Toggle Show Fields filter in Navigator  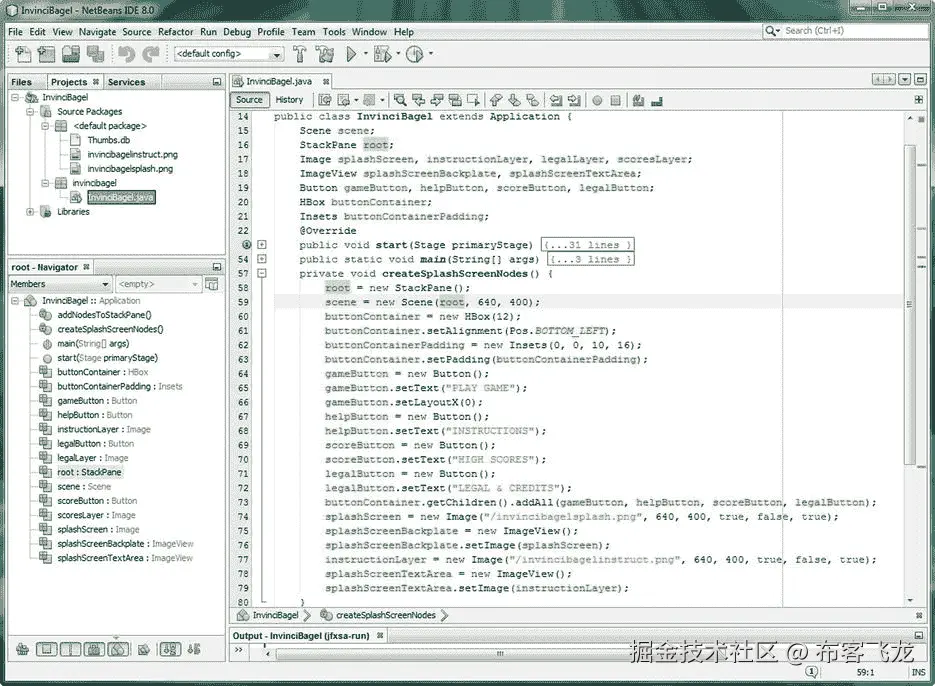point(47,649)
